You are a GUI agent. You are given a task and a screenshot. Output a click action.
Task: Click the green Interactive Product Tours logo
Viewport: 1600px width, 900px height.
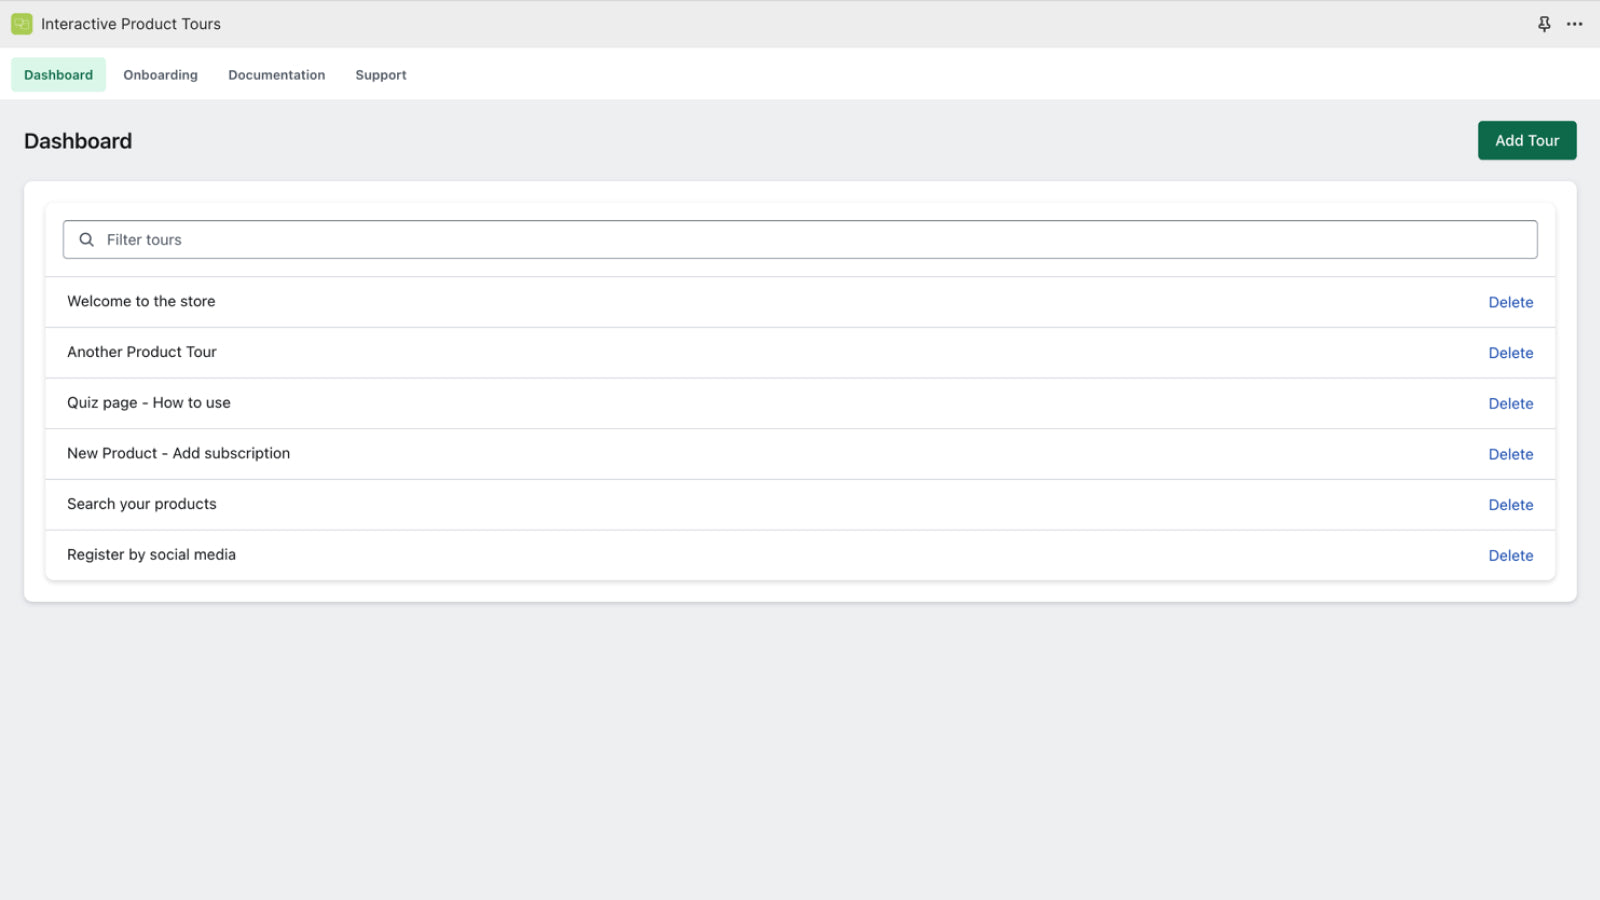[21, 23]
